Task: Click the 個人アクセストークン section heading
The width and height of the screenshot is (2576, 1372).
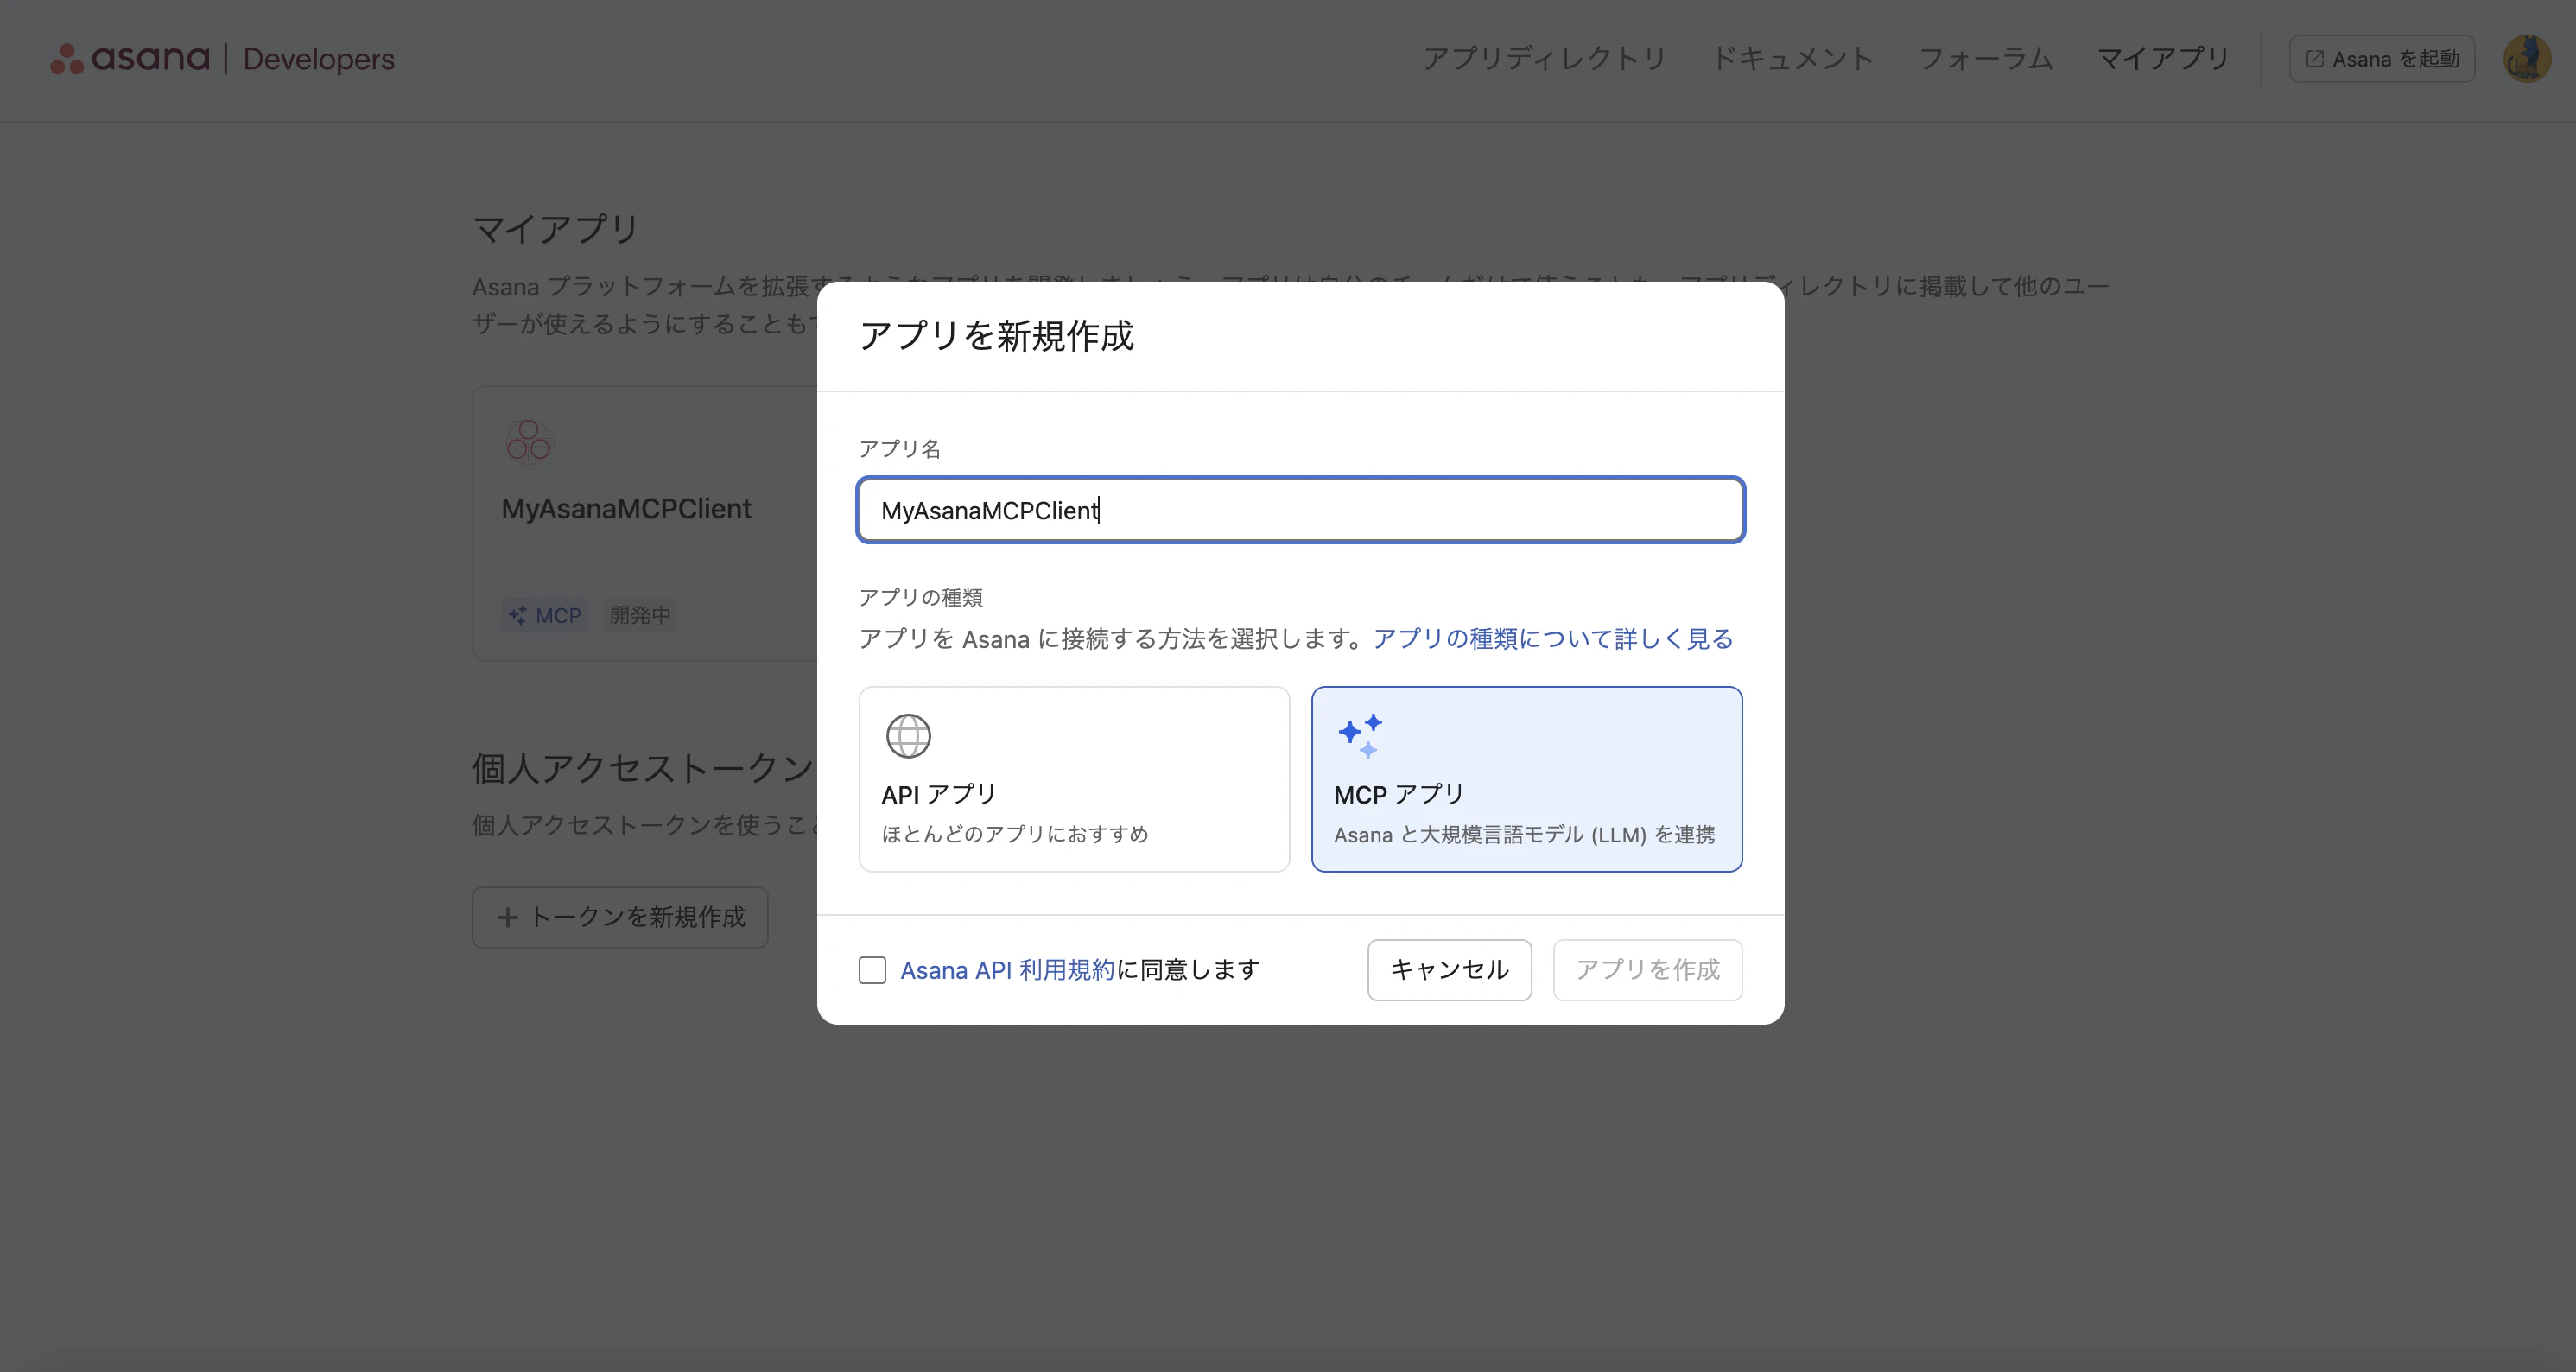Action: coord(643,768)
